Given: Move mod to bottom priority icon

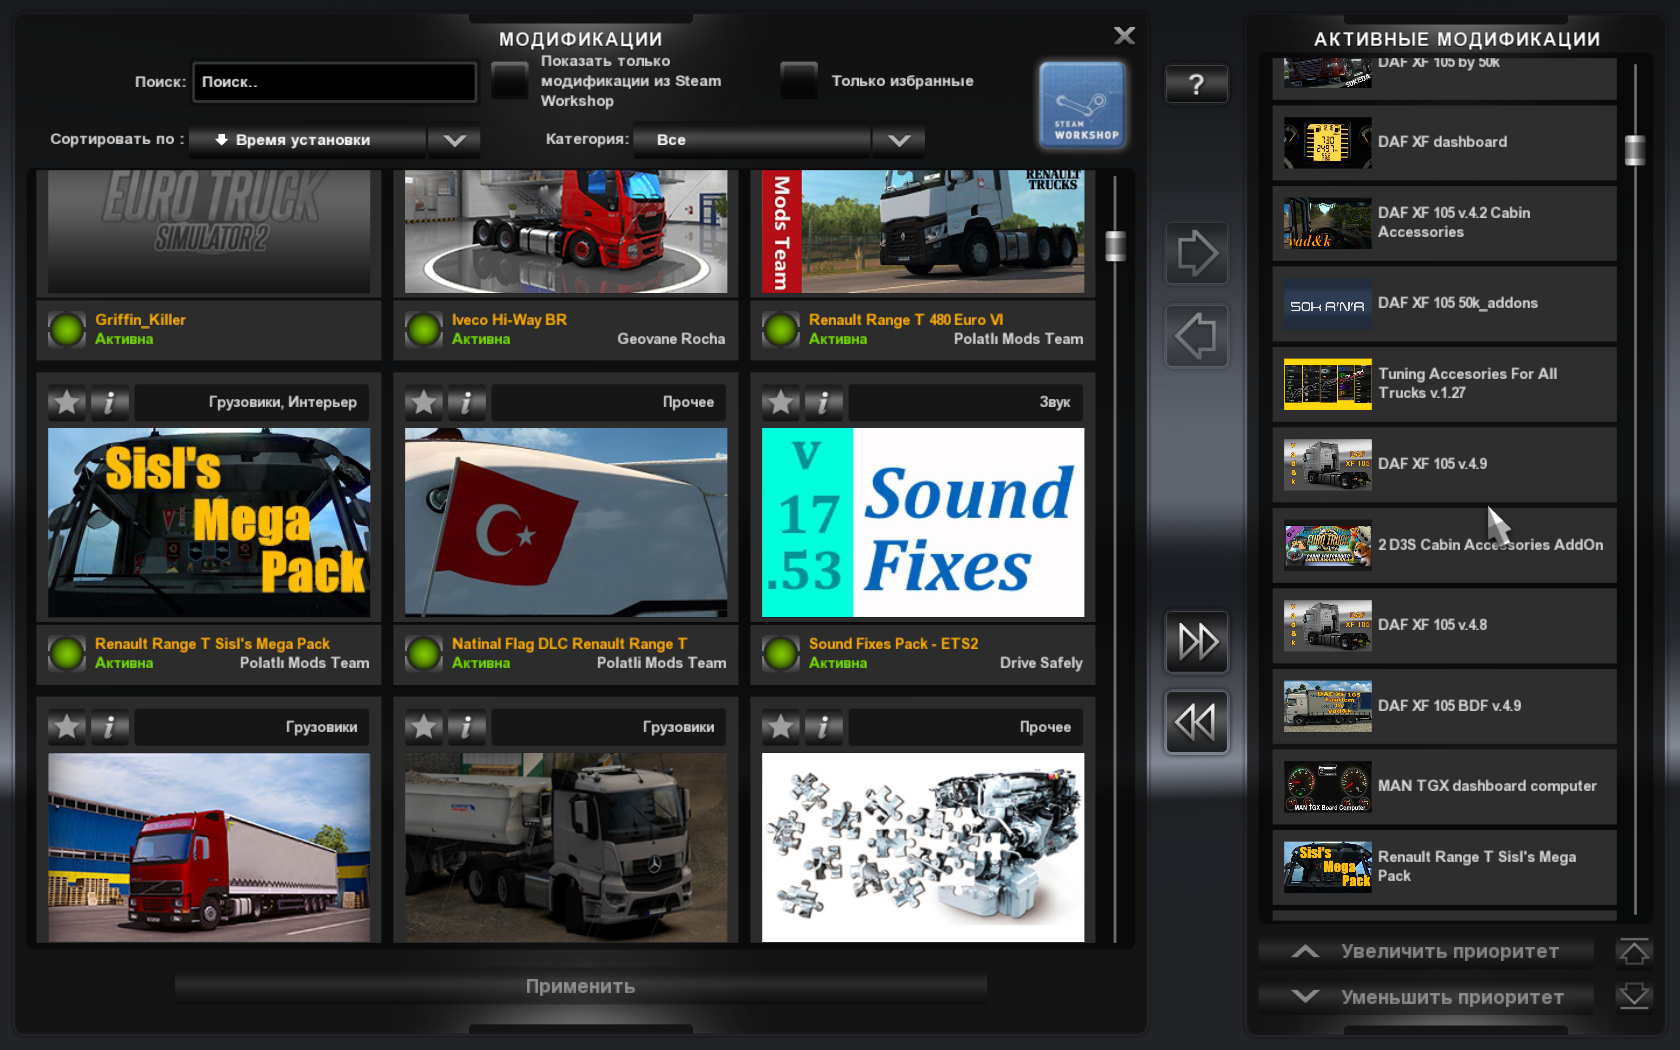Looking at the screenshot, I should click(1634, 997).
